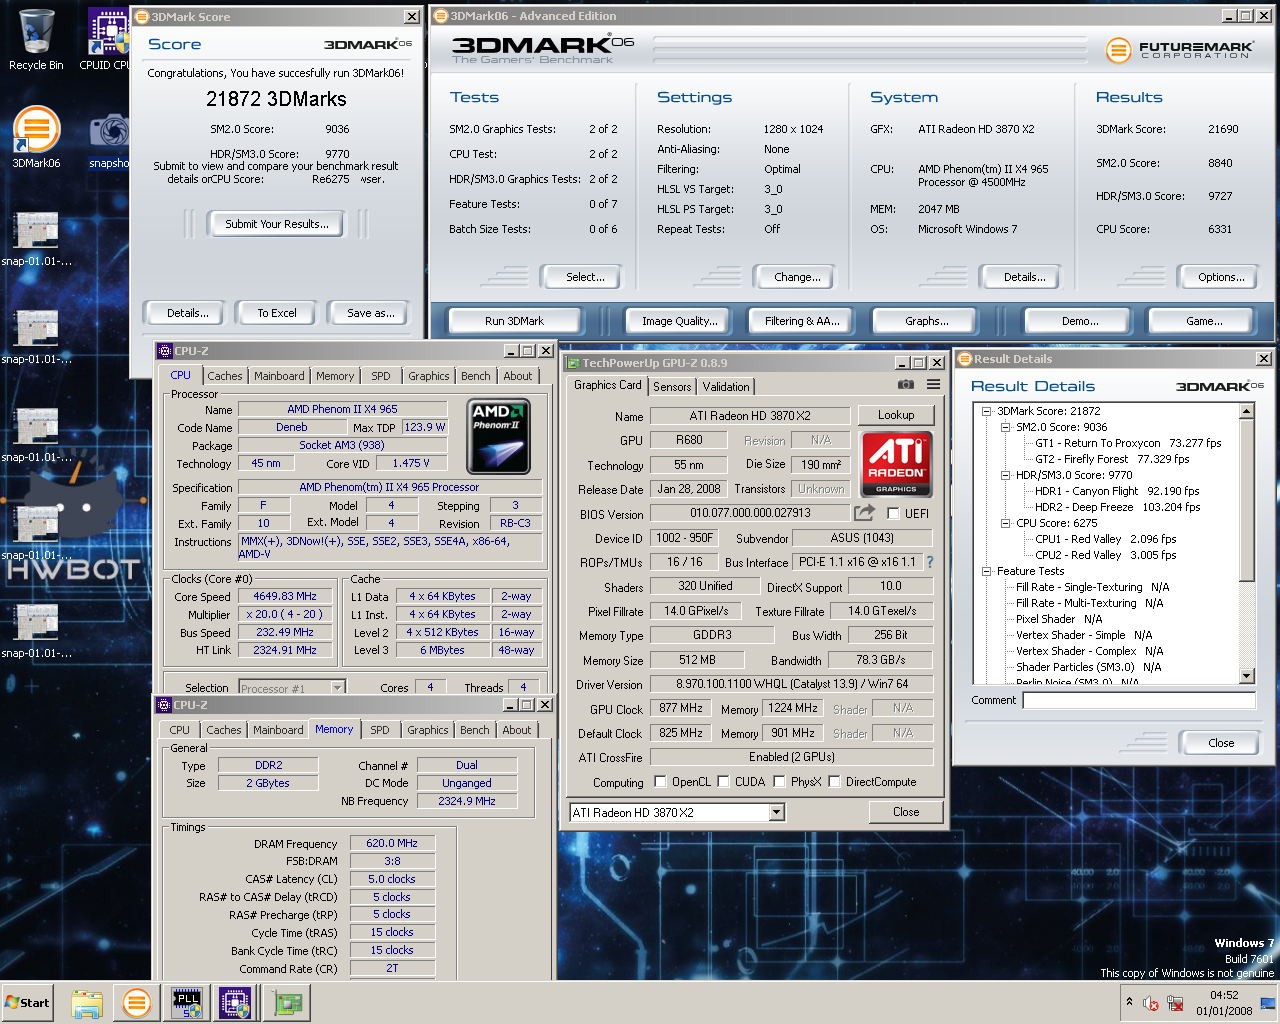Toggle the UEFI checkbox
This screenshot has width=1280, height=1024.
pos(893,514)
